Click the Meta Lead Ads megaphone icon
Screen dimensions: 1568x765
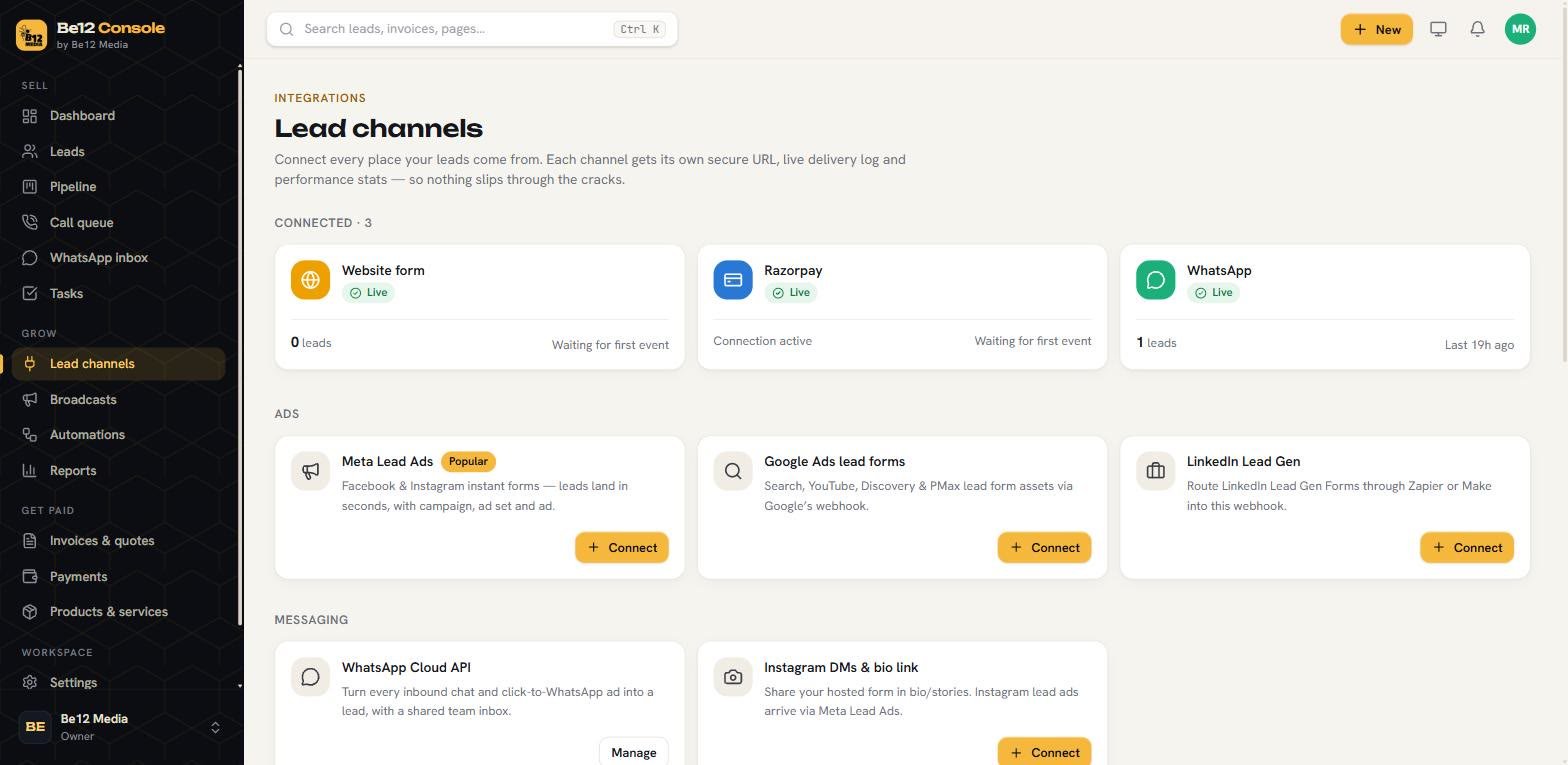coord(310,471)
